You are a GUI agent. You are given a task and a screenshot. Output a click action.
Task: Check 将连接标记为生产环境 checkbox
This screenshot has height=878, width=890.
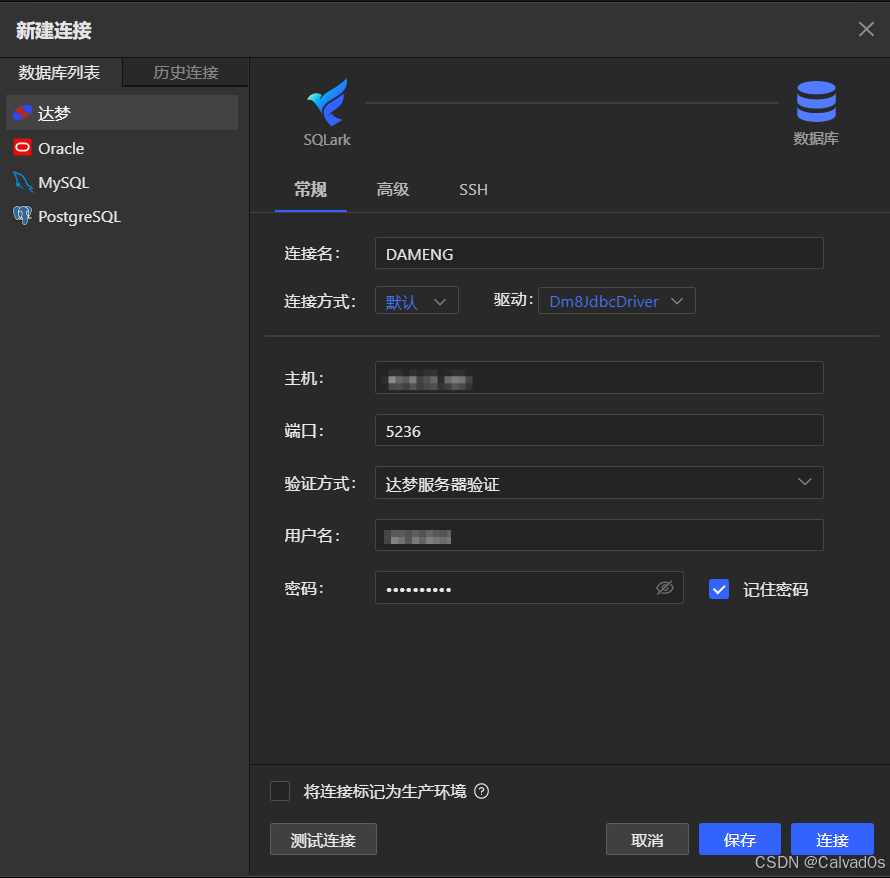coord(280,791)
